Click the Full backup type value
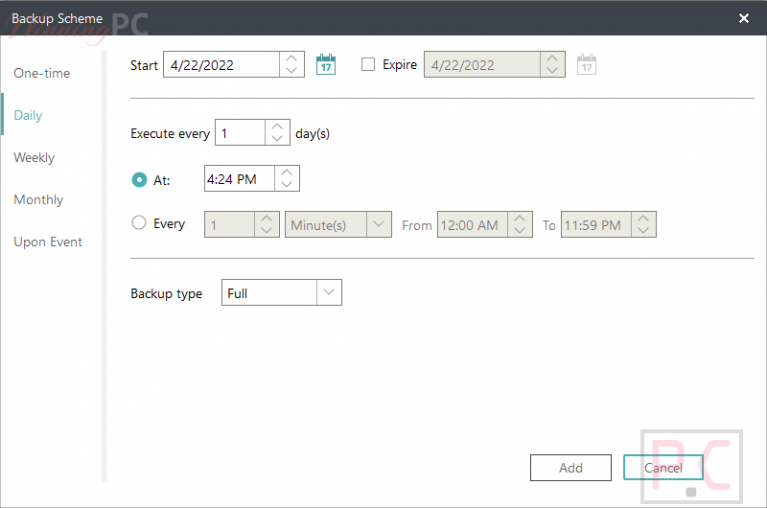767x508 pixels. point(269,292)
